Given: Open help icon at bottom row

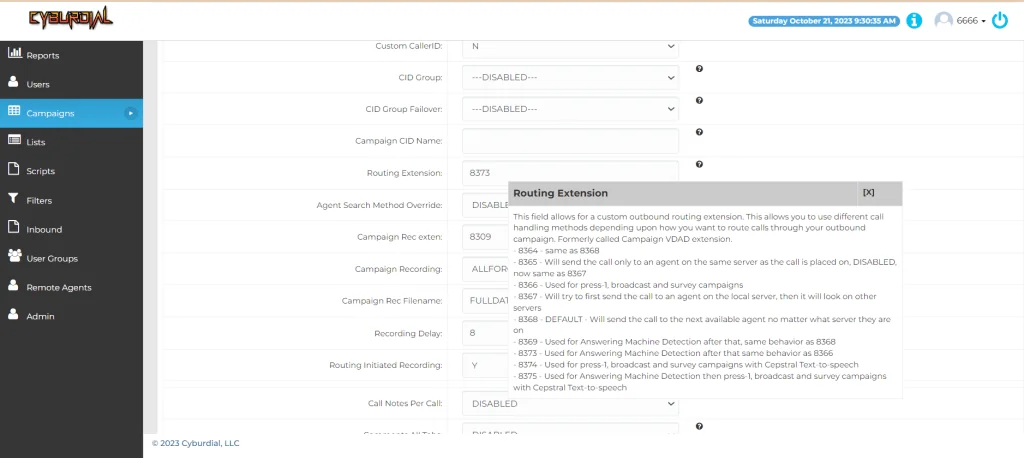Looking at the screenshot, I should (699, 427).
